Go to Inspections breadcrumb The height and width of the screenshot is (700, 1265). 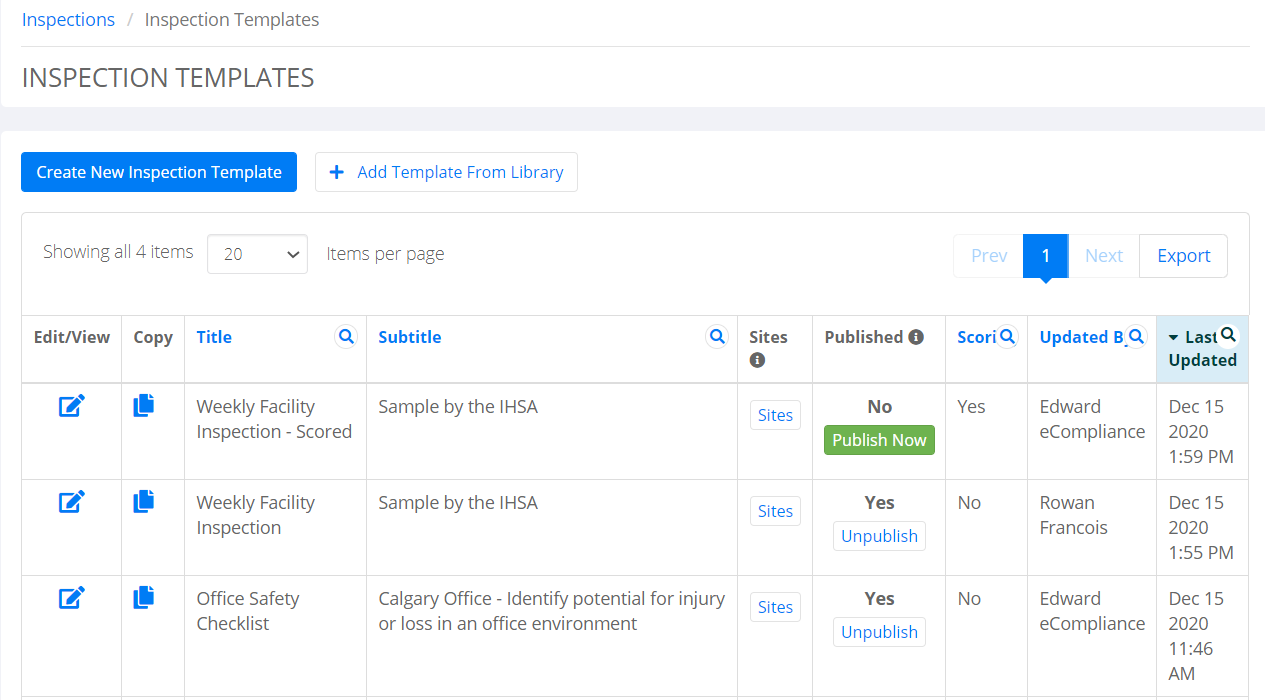(x=68, y=20)
